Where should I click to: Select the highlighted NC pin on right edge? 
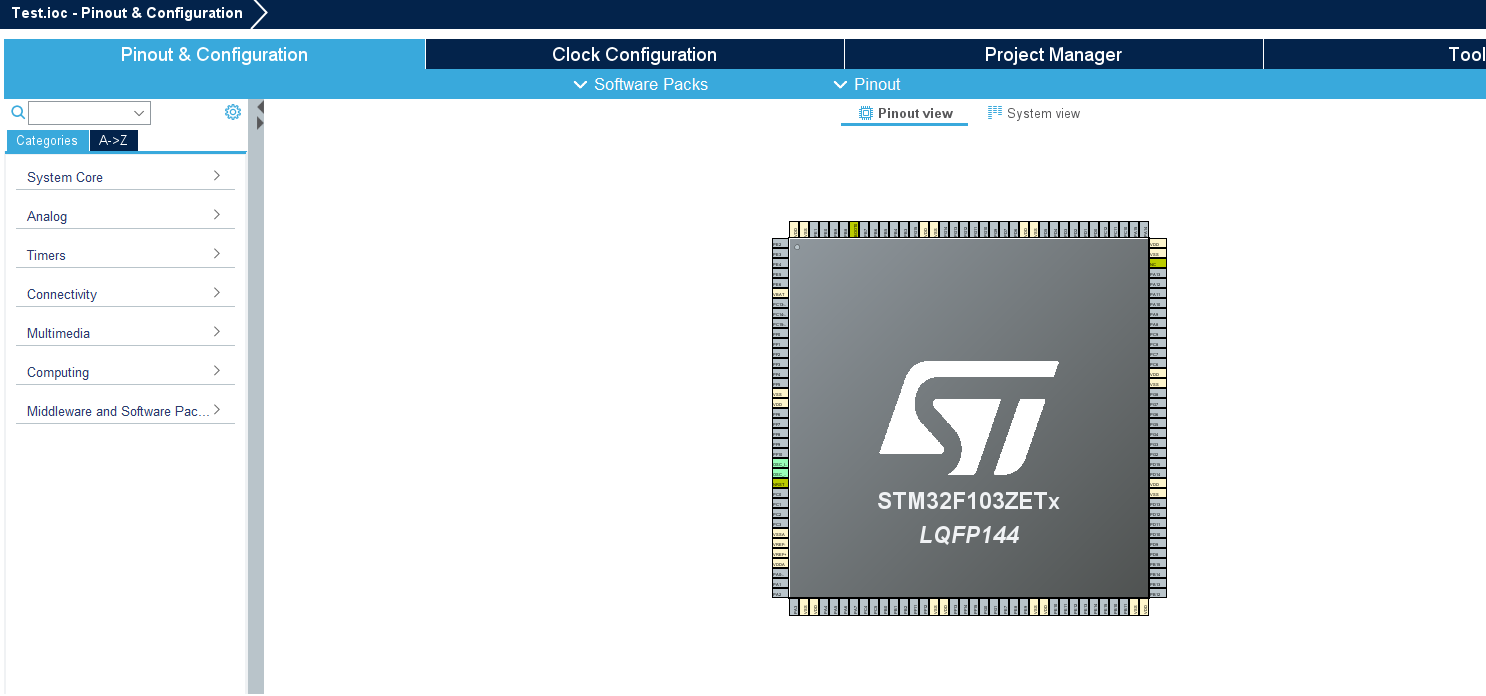coord(1158,263)
